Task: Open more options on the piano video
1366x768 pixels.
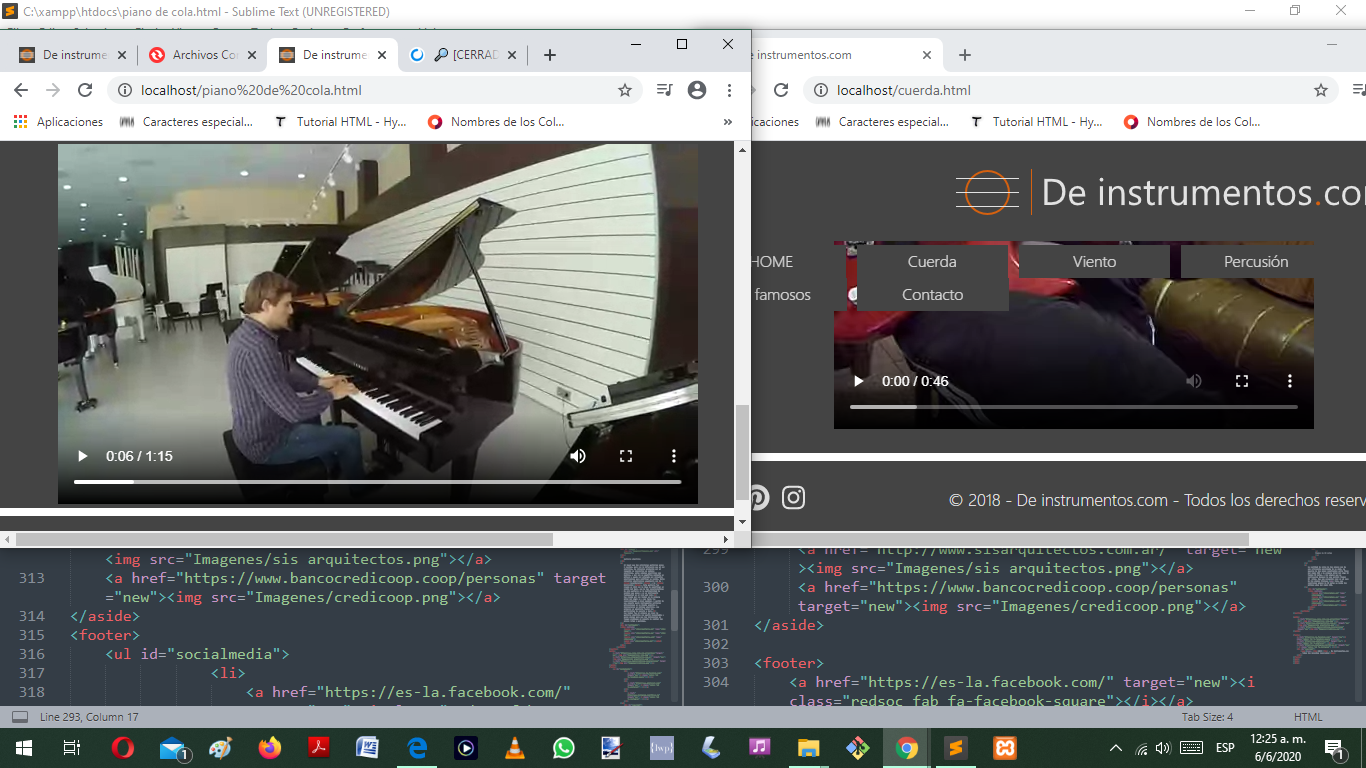Action: pos(674,456)
